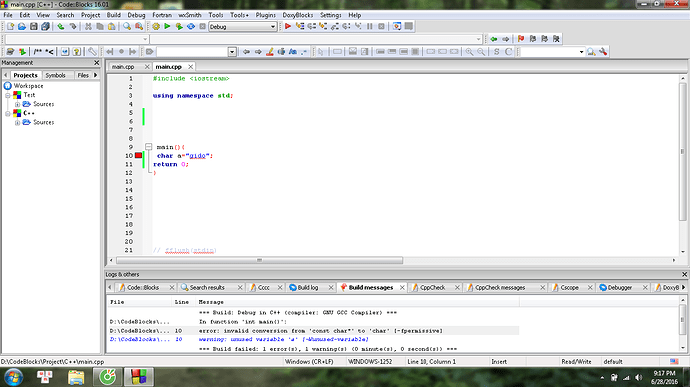The image size is (690, 387).
Task: Start debugger with red arrow icon
Action: coord(288,26)
